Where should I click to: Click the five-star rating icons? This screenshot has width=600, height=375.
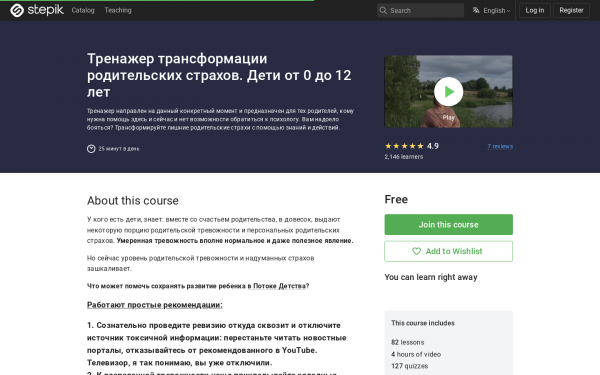point(404,146)
